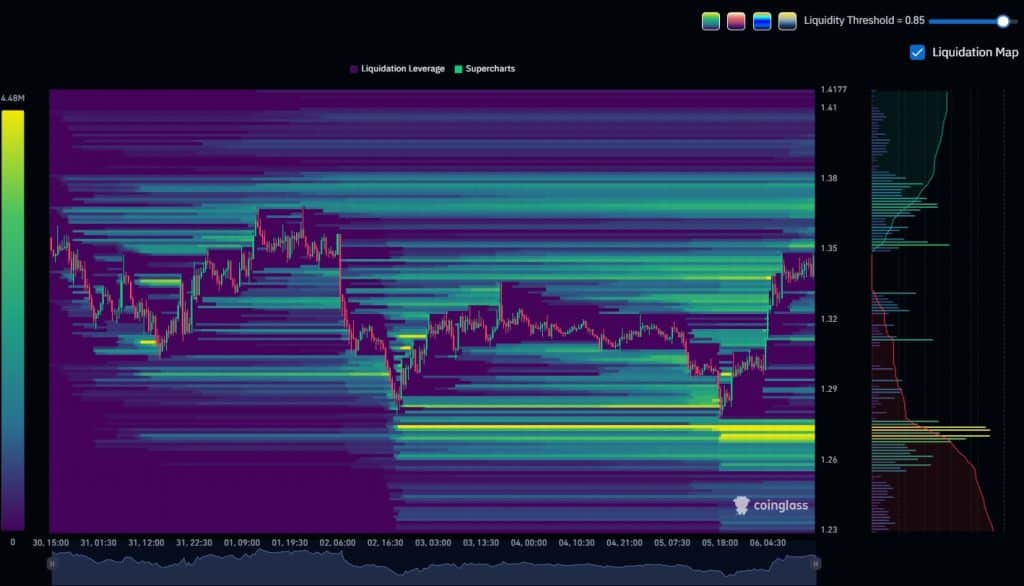The image size is (1024, 586).
Task: Click the 1.29 price axis label
Action: [829, 389]
